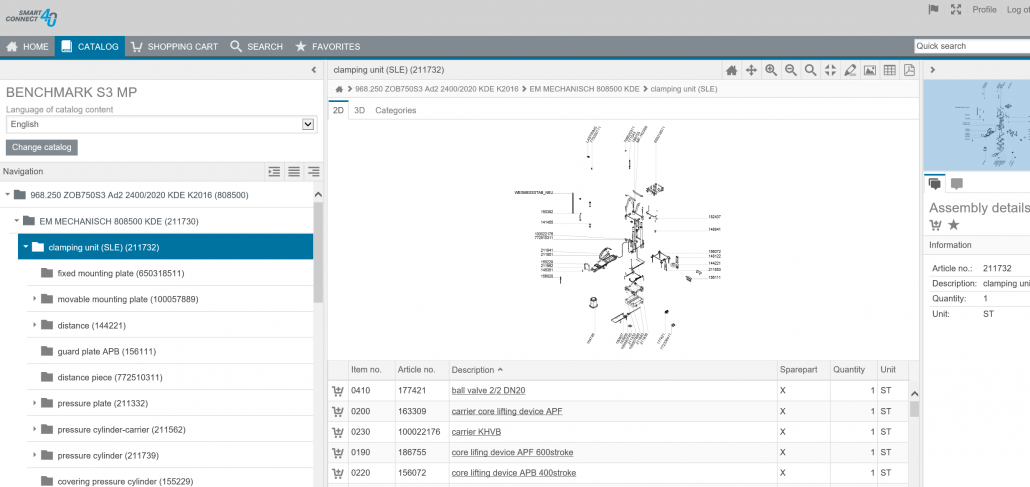Click the blue assembly overview thumbnail
This screenshot has height=487, width=1030.
click(x=977, y=126)
